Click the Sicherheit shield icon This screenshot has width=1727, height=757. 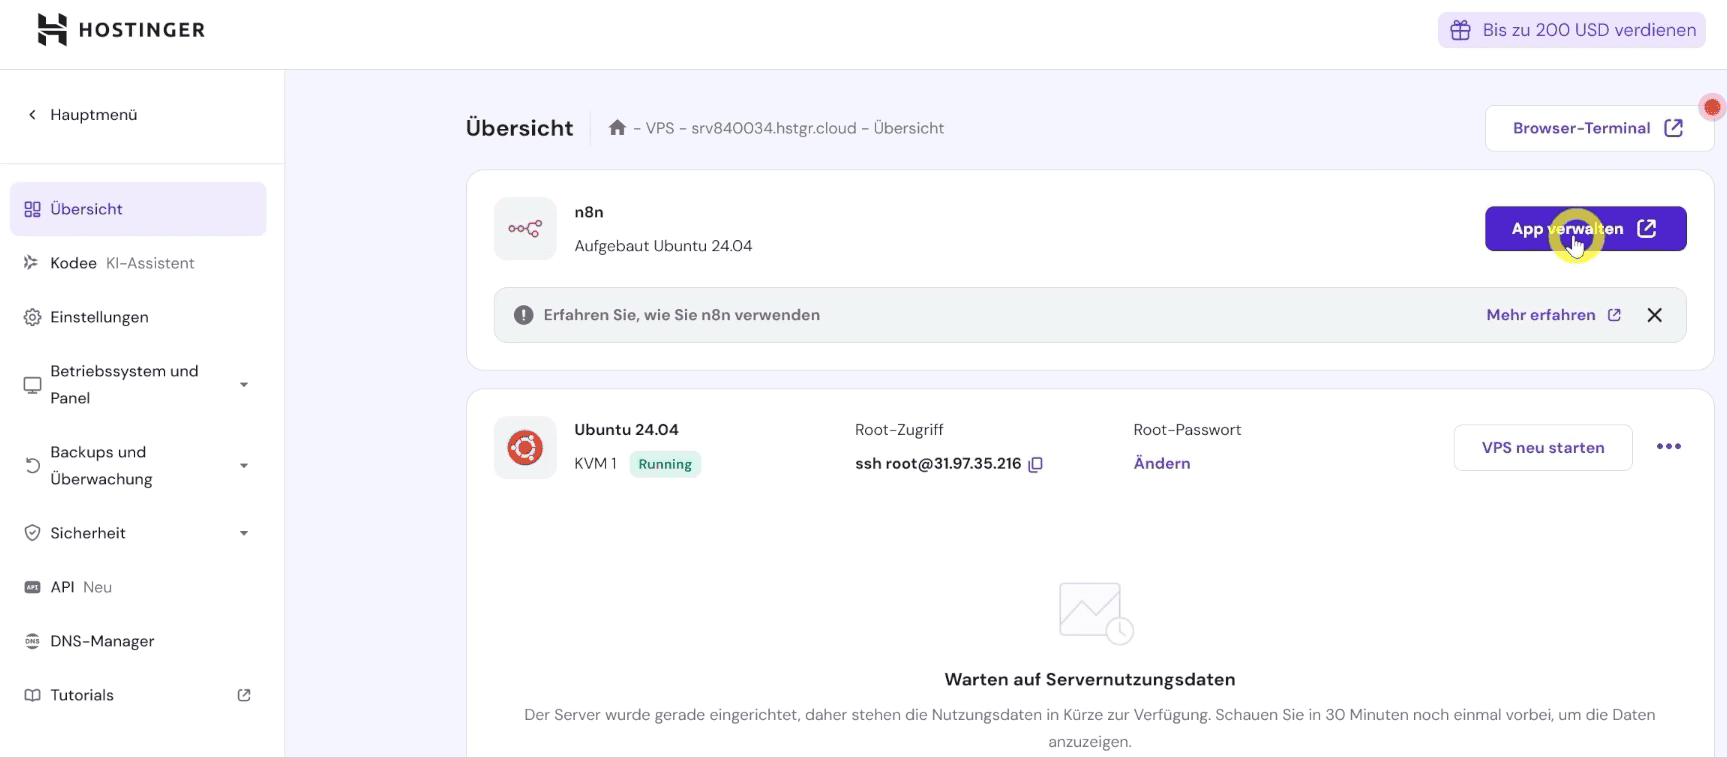(x=32, y=533)
